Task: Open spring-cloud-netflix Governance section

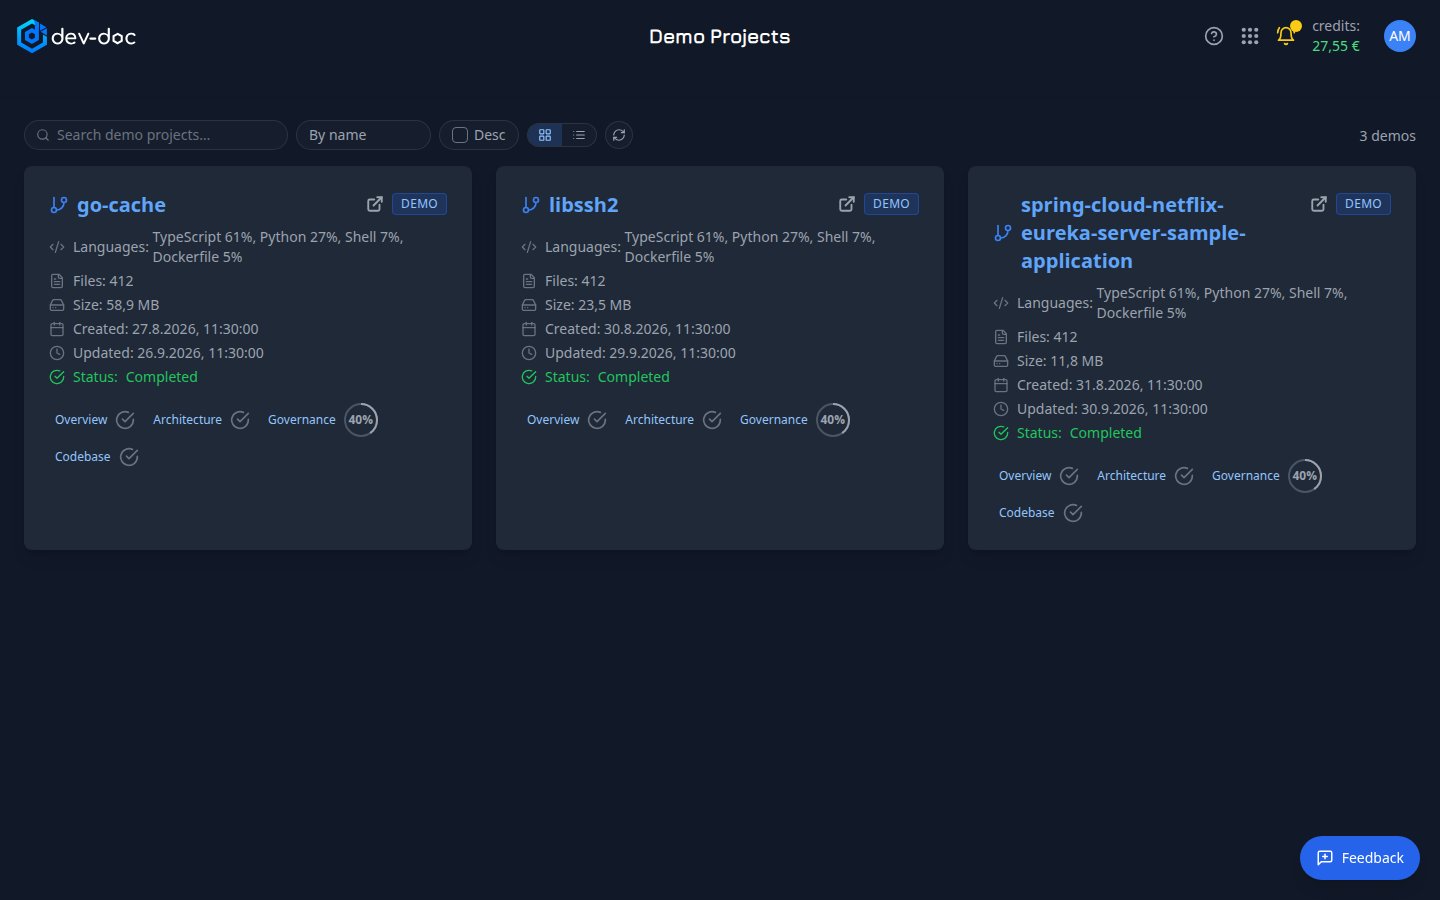Action: (1246, 476)
